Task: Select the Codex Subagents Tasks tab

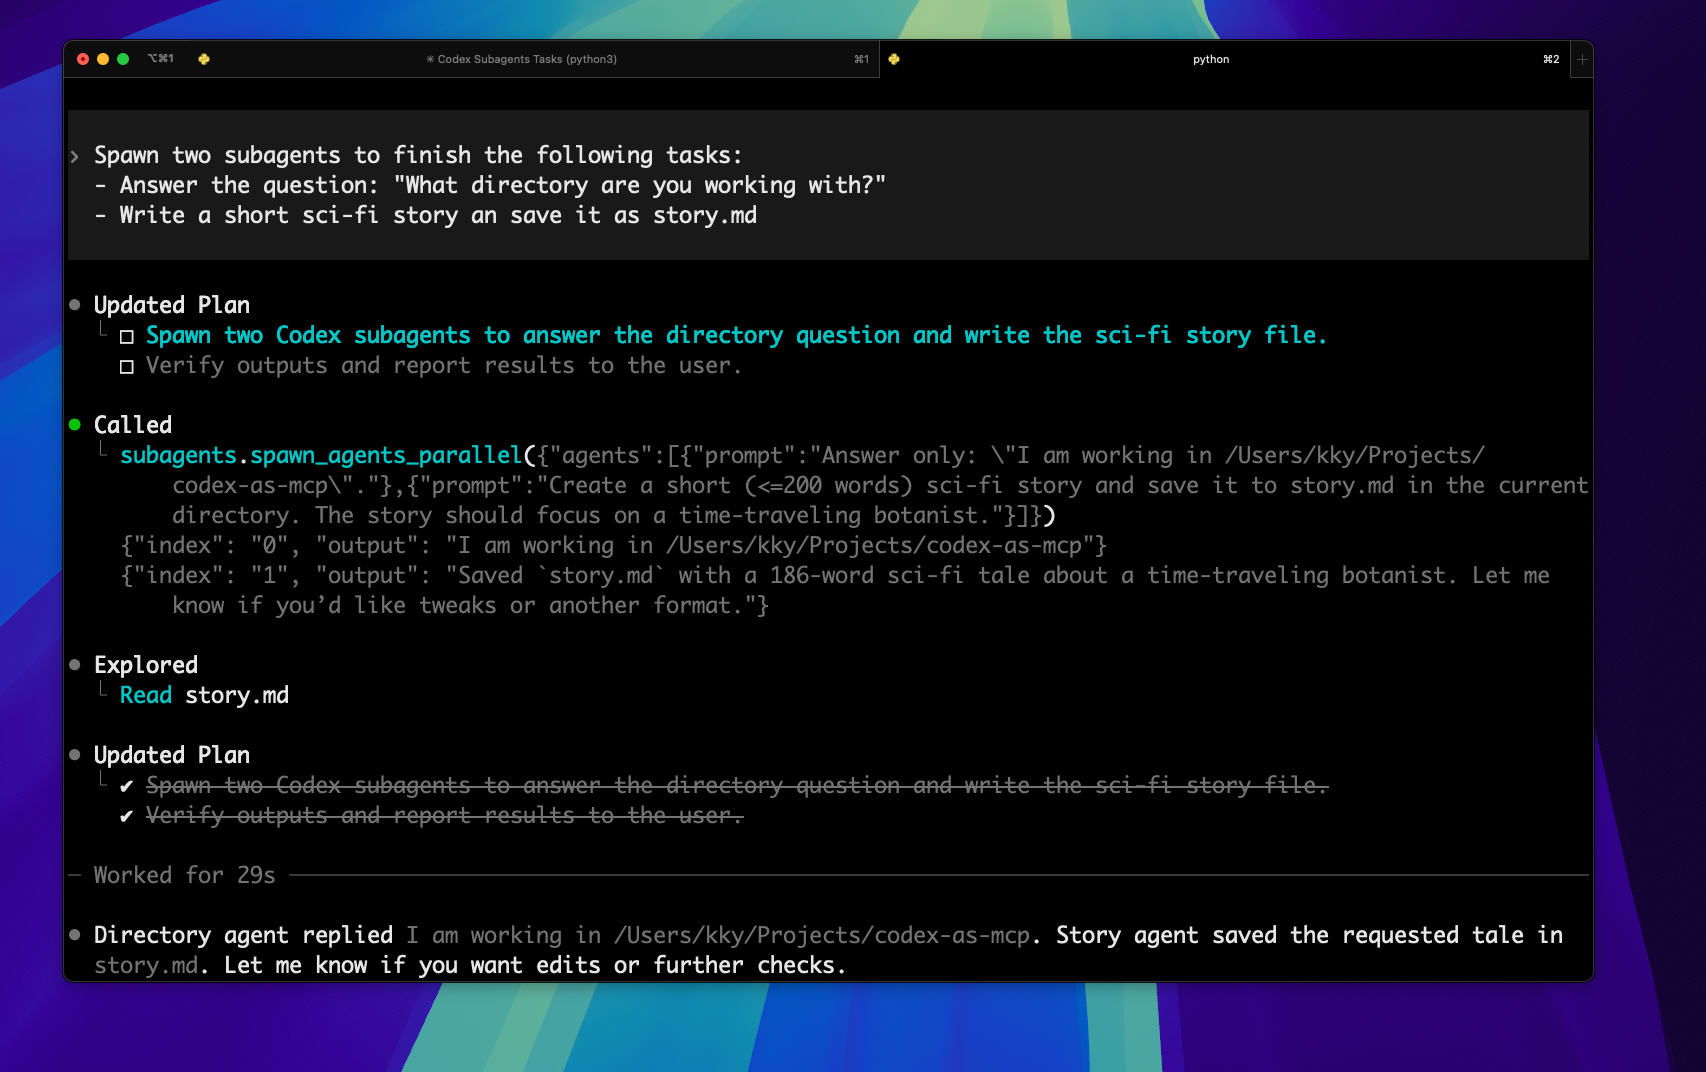Action: click(x=527, y=59)
